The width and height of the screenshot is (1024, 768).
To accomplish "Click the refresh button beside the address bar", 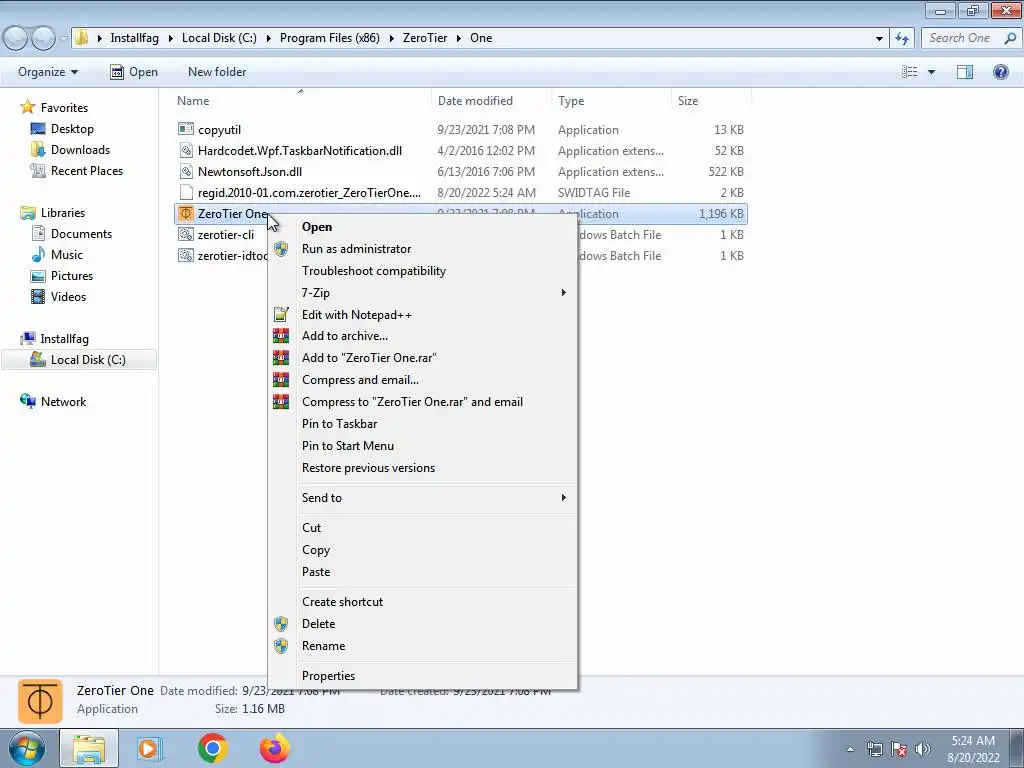I will (902, 38).
